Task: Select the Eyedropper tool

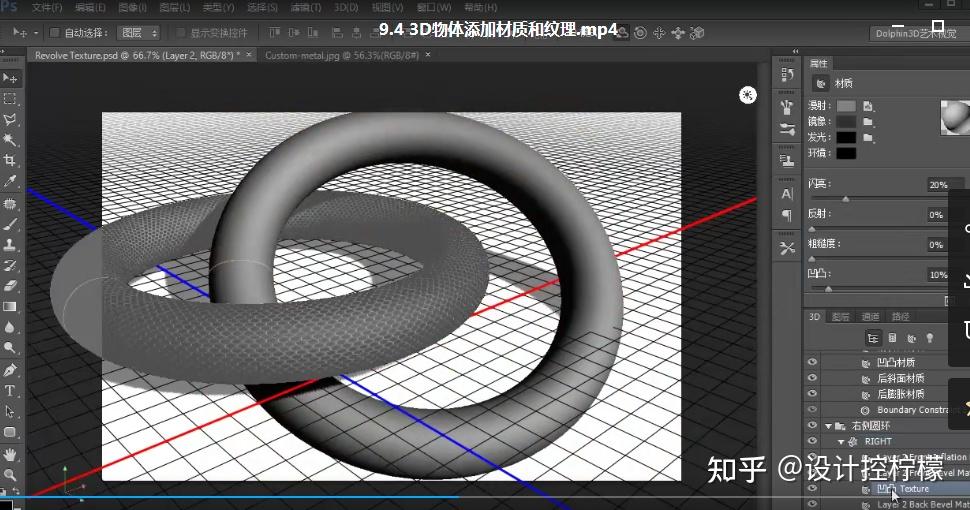Action: pyautogui.click(x=10, y=181)
